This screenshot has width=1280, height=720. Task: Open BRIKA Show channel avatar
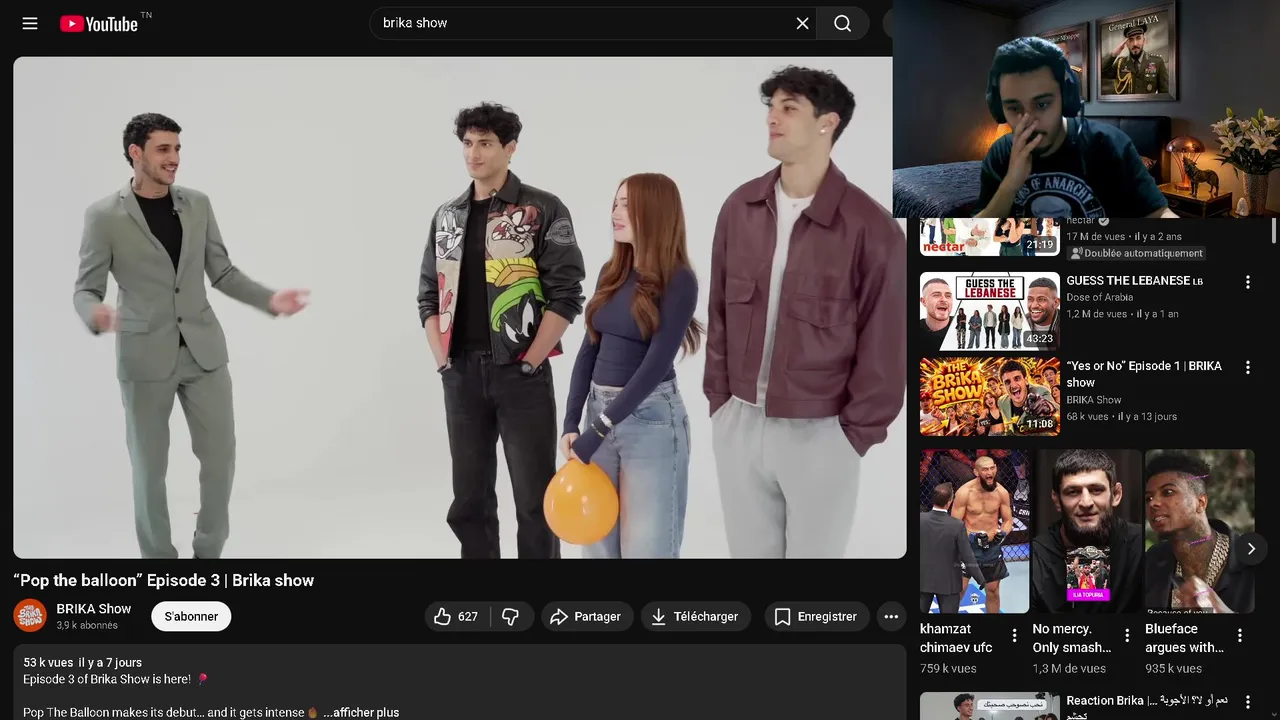click(30, 616)
